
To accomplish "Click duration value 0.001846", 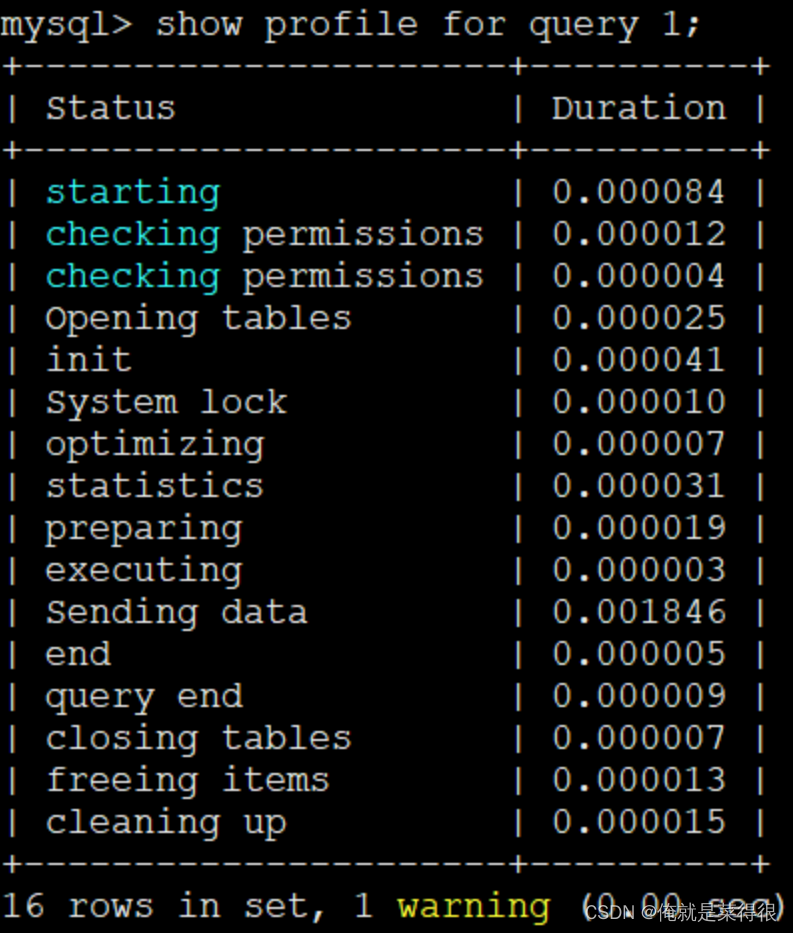I will pos(639,612).
